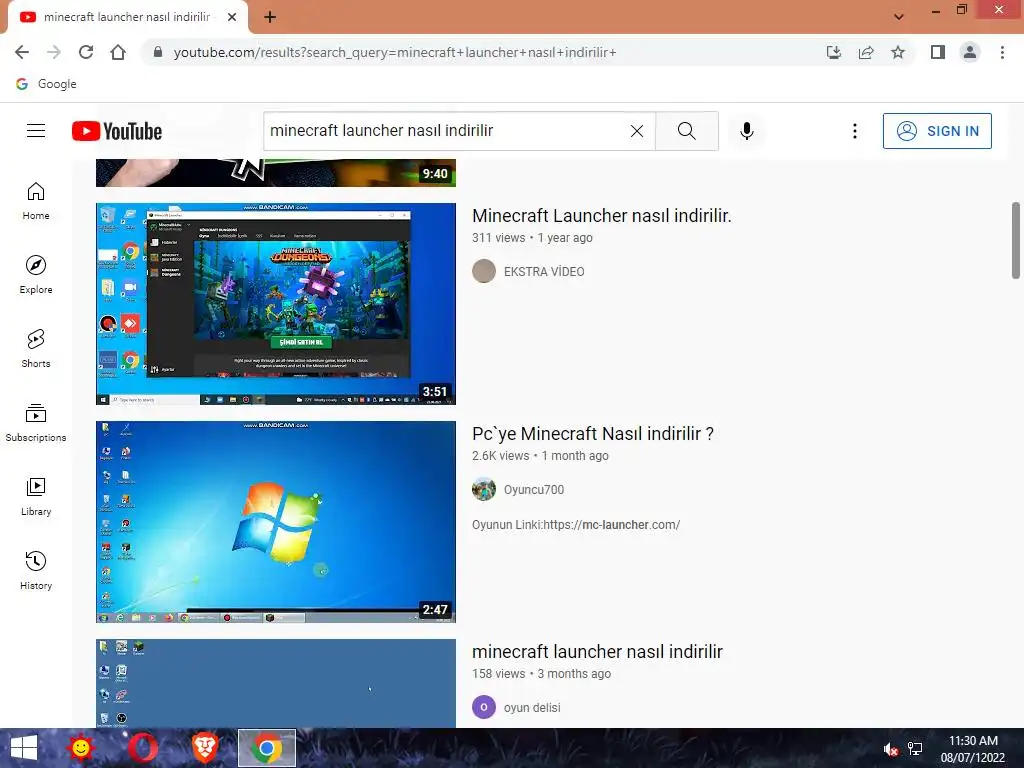Click the browser forward arrow
Screen dimensions: 1024x768
click(x=54, y=52)
